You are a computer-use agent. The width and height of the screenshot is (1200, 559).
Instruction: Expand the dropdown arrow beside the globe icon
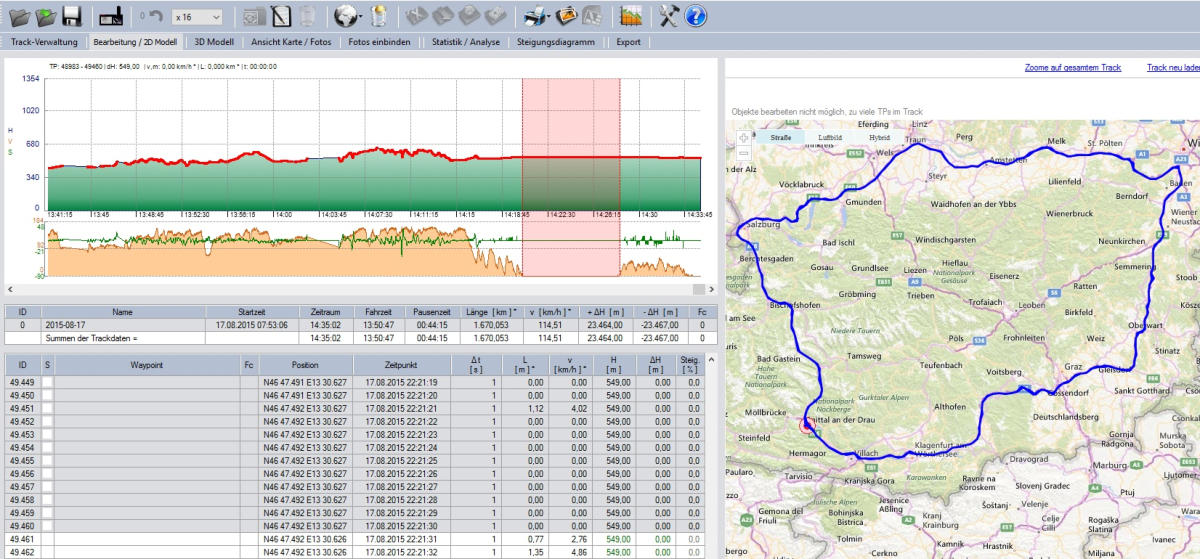[361, 17]
